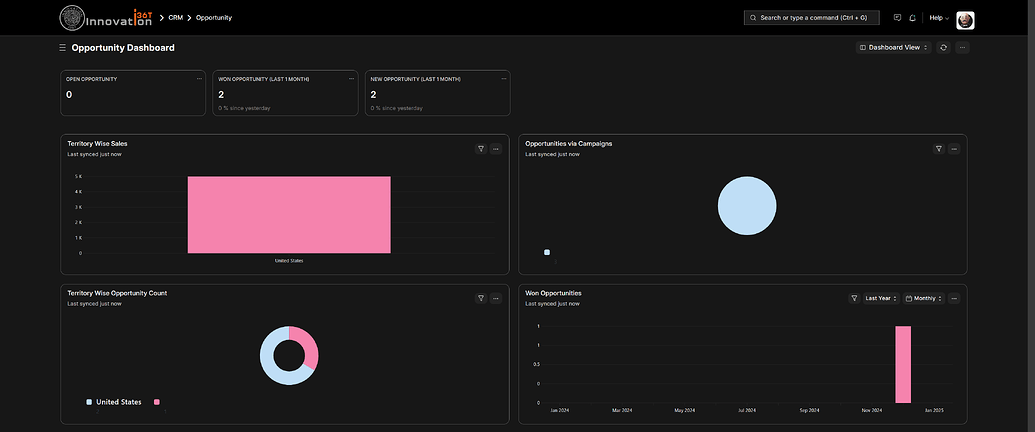The width and height of the screenshot is (1035, 432).
Task: Change the Monthly interval dropdown
Action: 922,298
